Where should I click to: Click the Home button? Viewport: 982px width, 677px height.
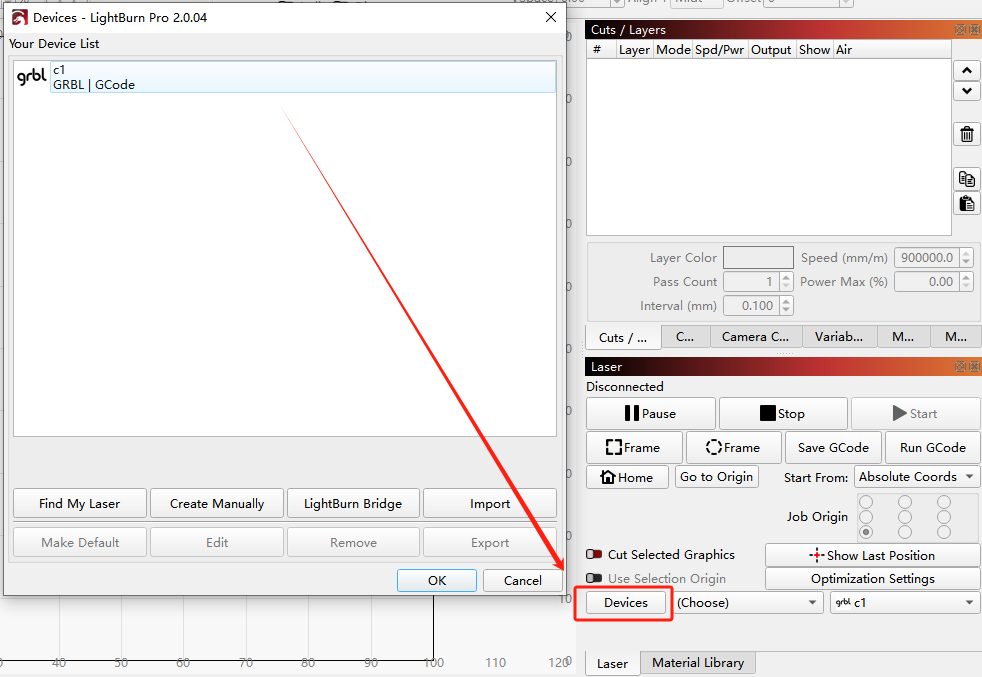tap(628, 477)
